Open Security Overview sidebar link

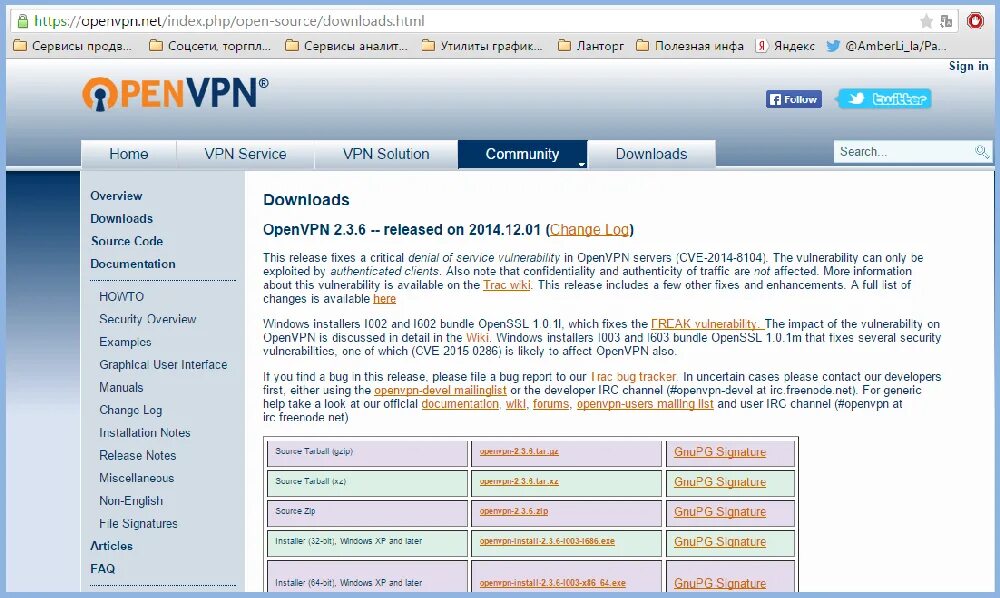pyautogui.click(x=148, y=319)
